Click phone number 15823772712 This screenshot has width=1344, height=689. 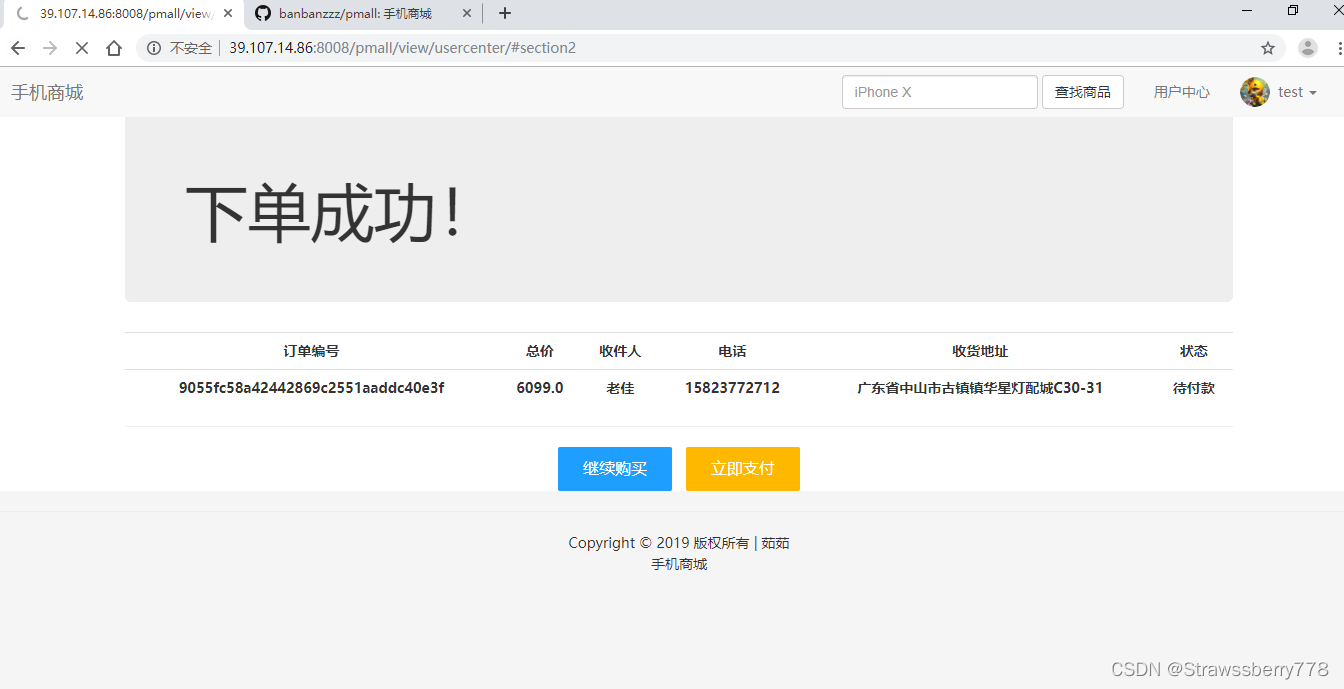[x=732, y=388]
